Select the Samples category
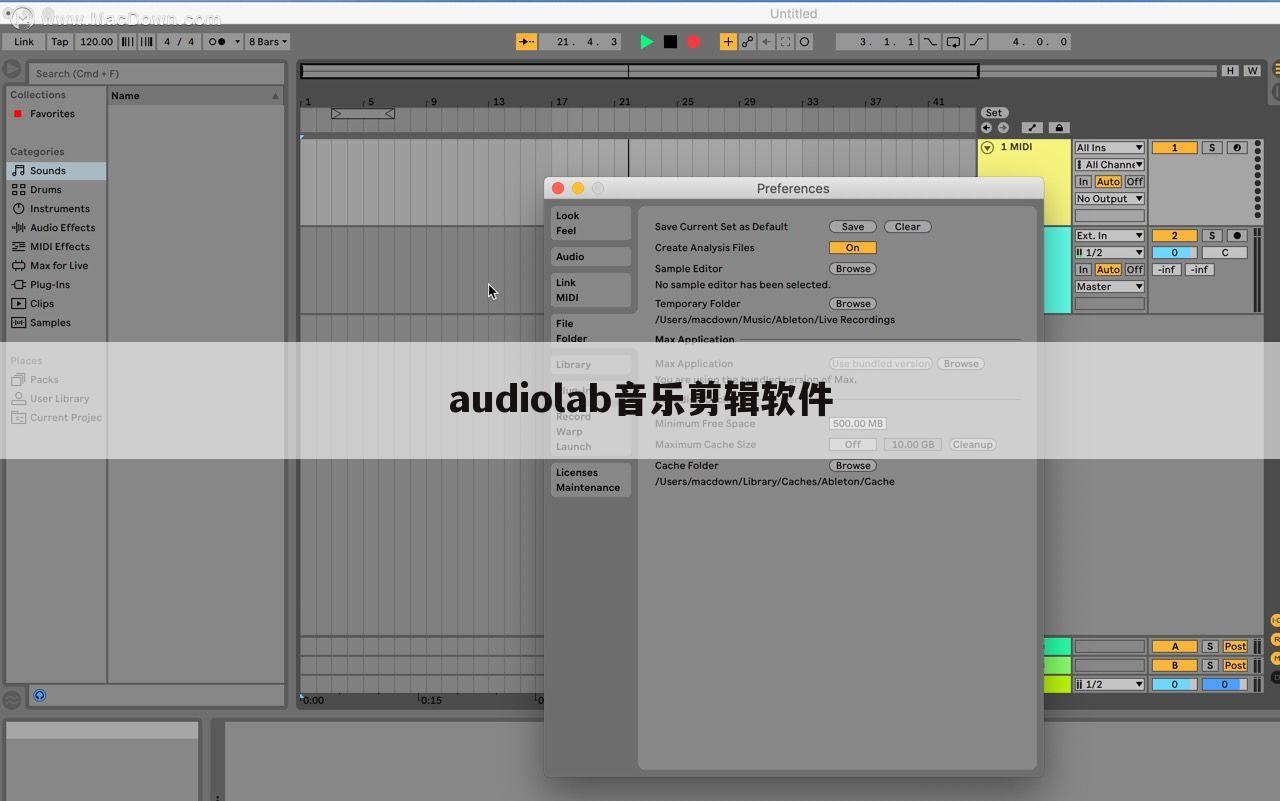Viewport: 1280px width, 801px height. 56,323
